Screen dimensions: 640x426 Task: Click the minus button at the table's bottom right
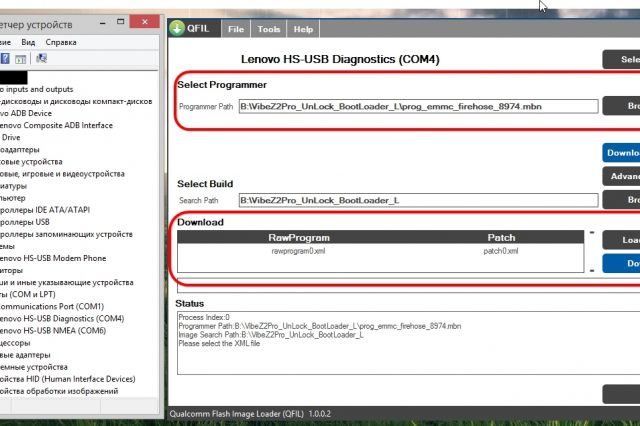592,271
